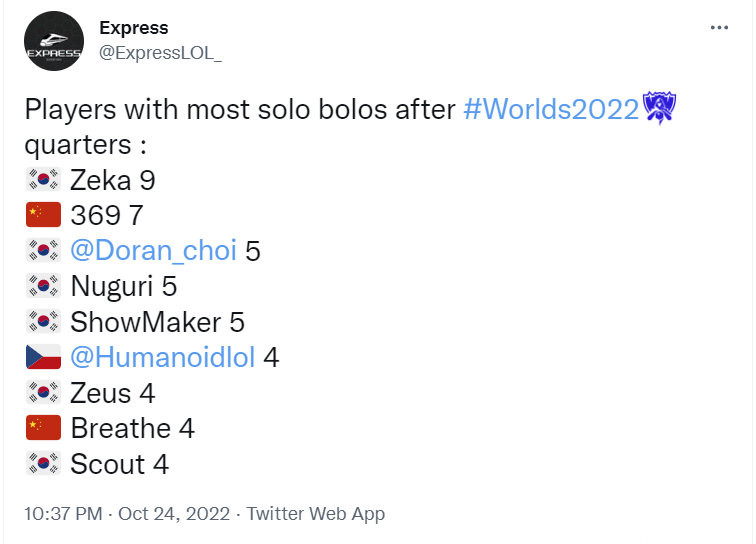Click the Worlds 2022 trophy emoji icon
Image resolution: width=756 pixels, height=544 pixels.
coord(660,108)
